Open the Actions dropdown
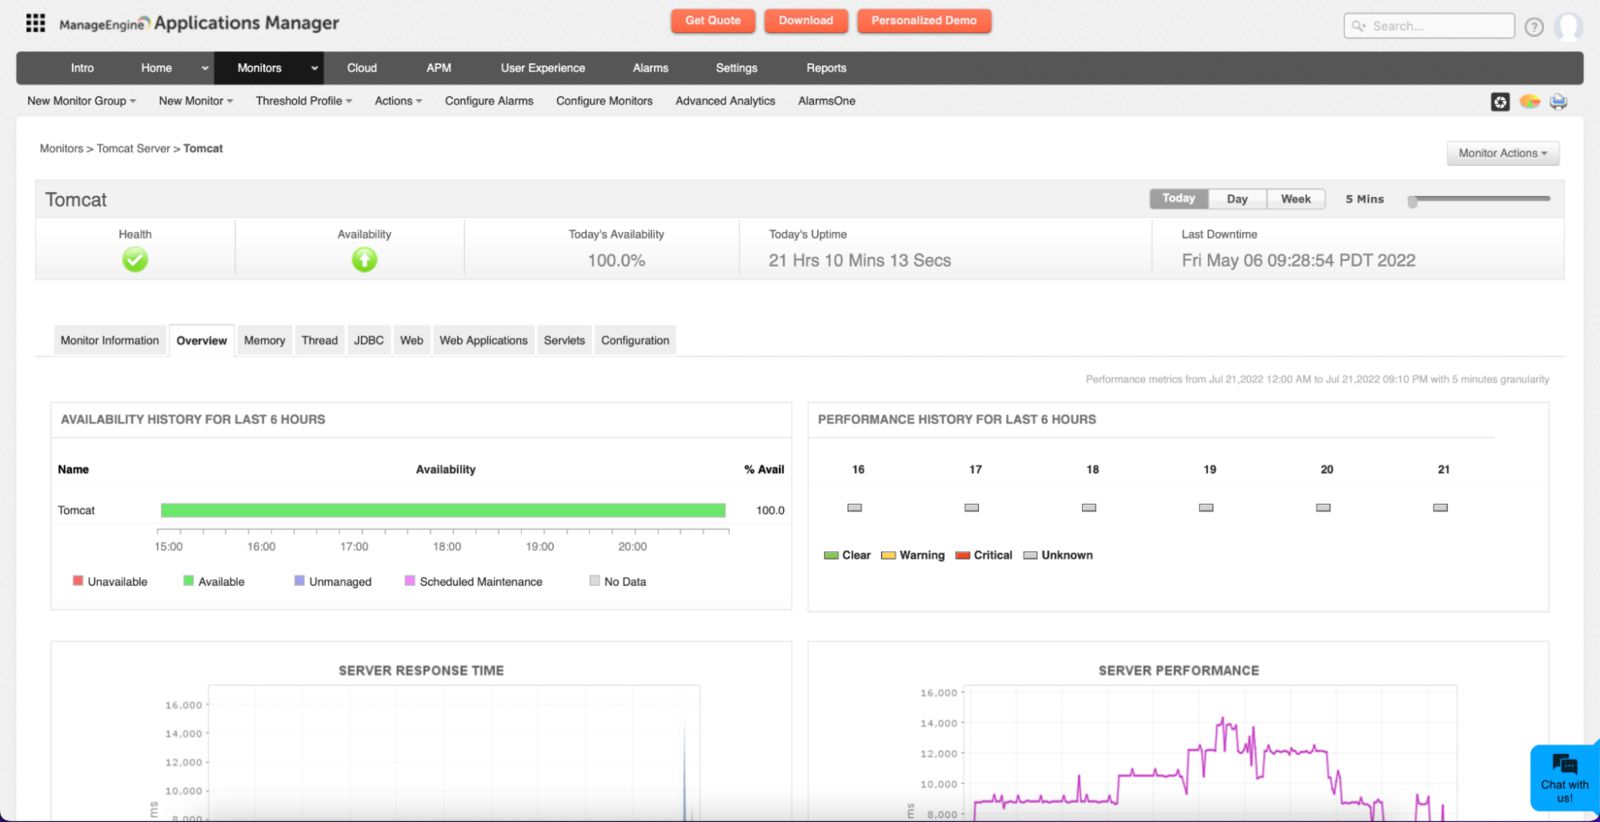1600x822 pixels. [398, 101]
